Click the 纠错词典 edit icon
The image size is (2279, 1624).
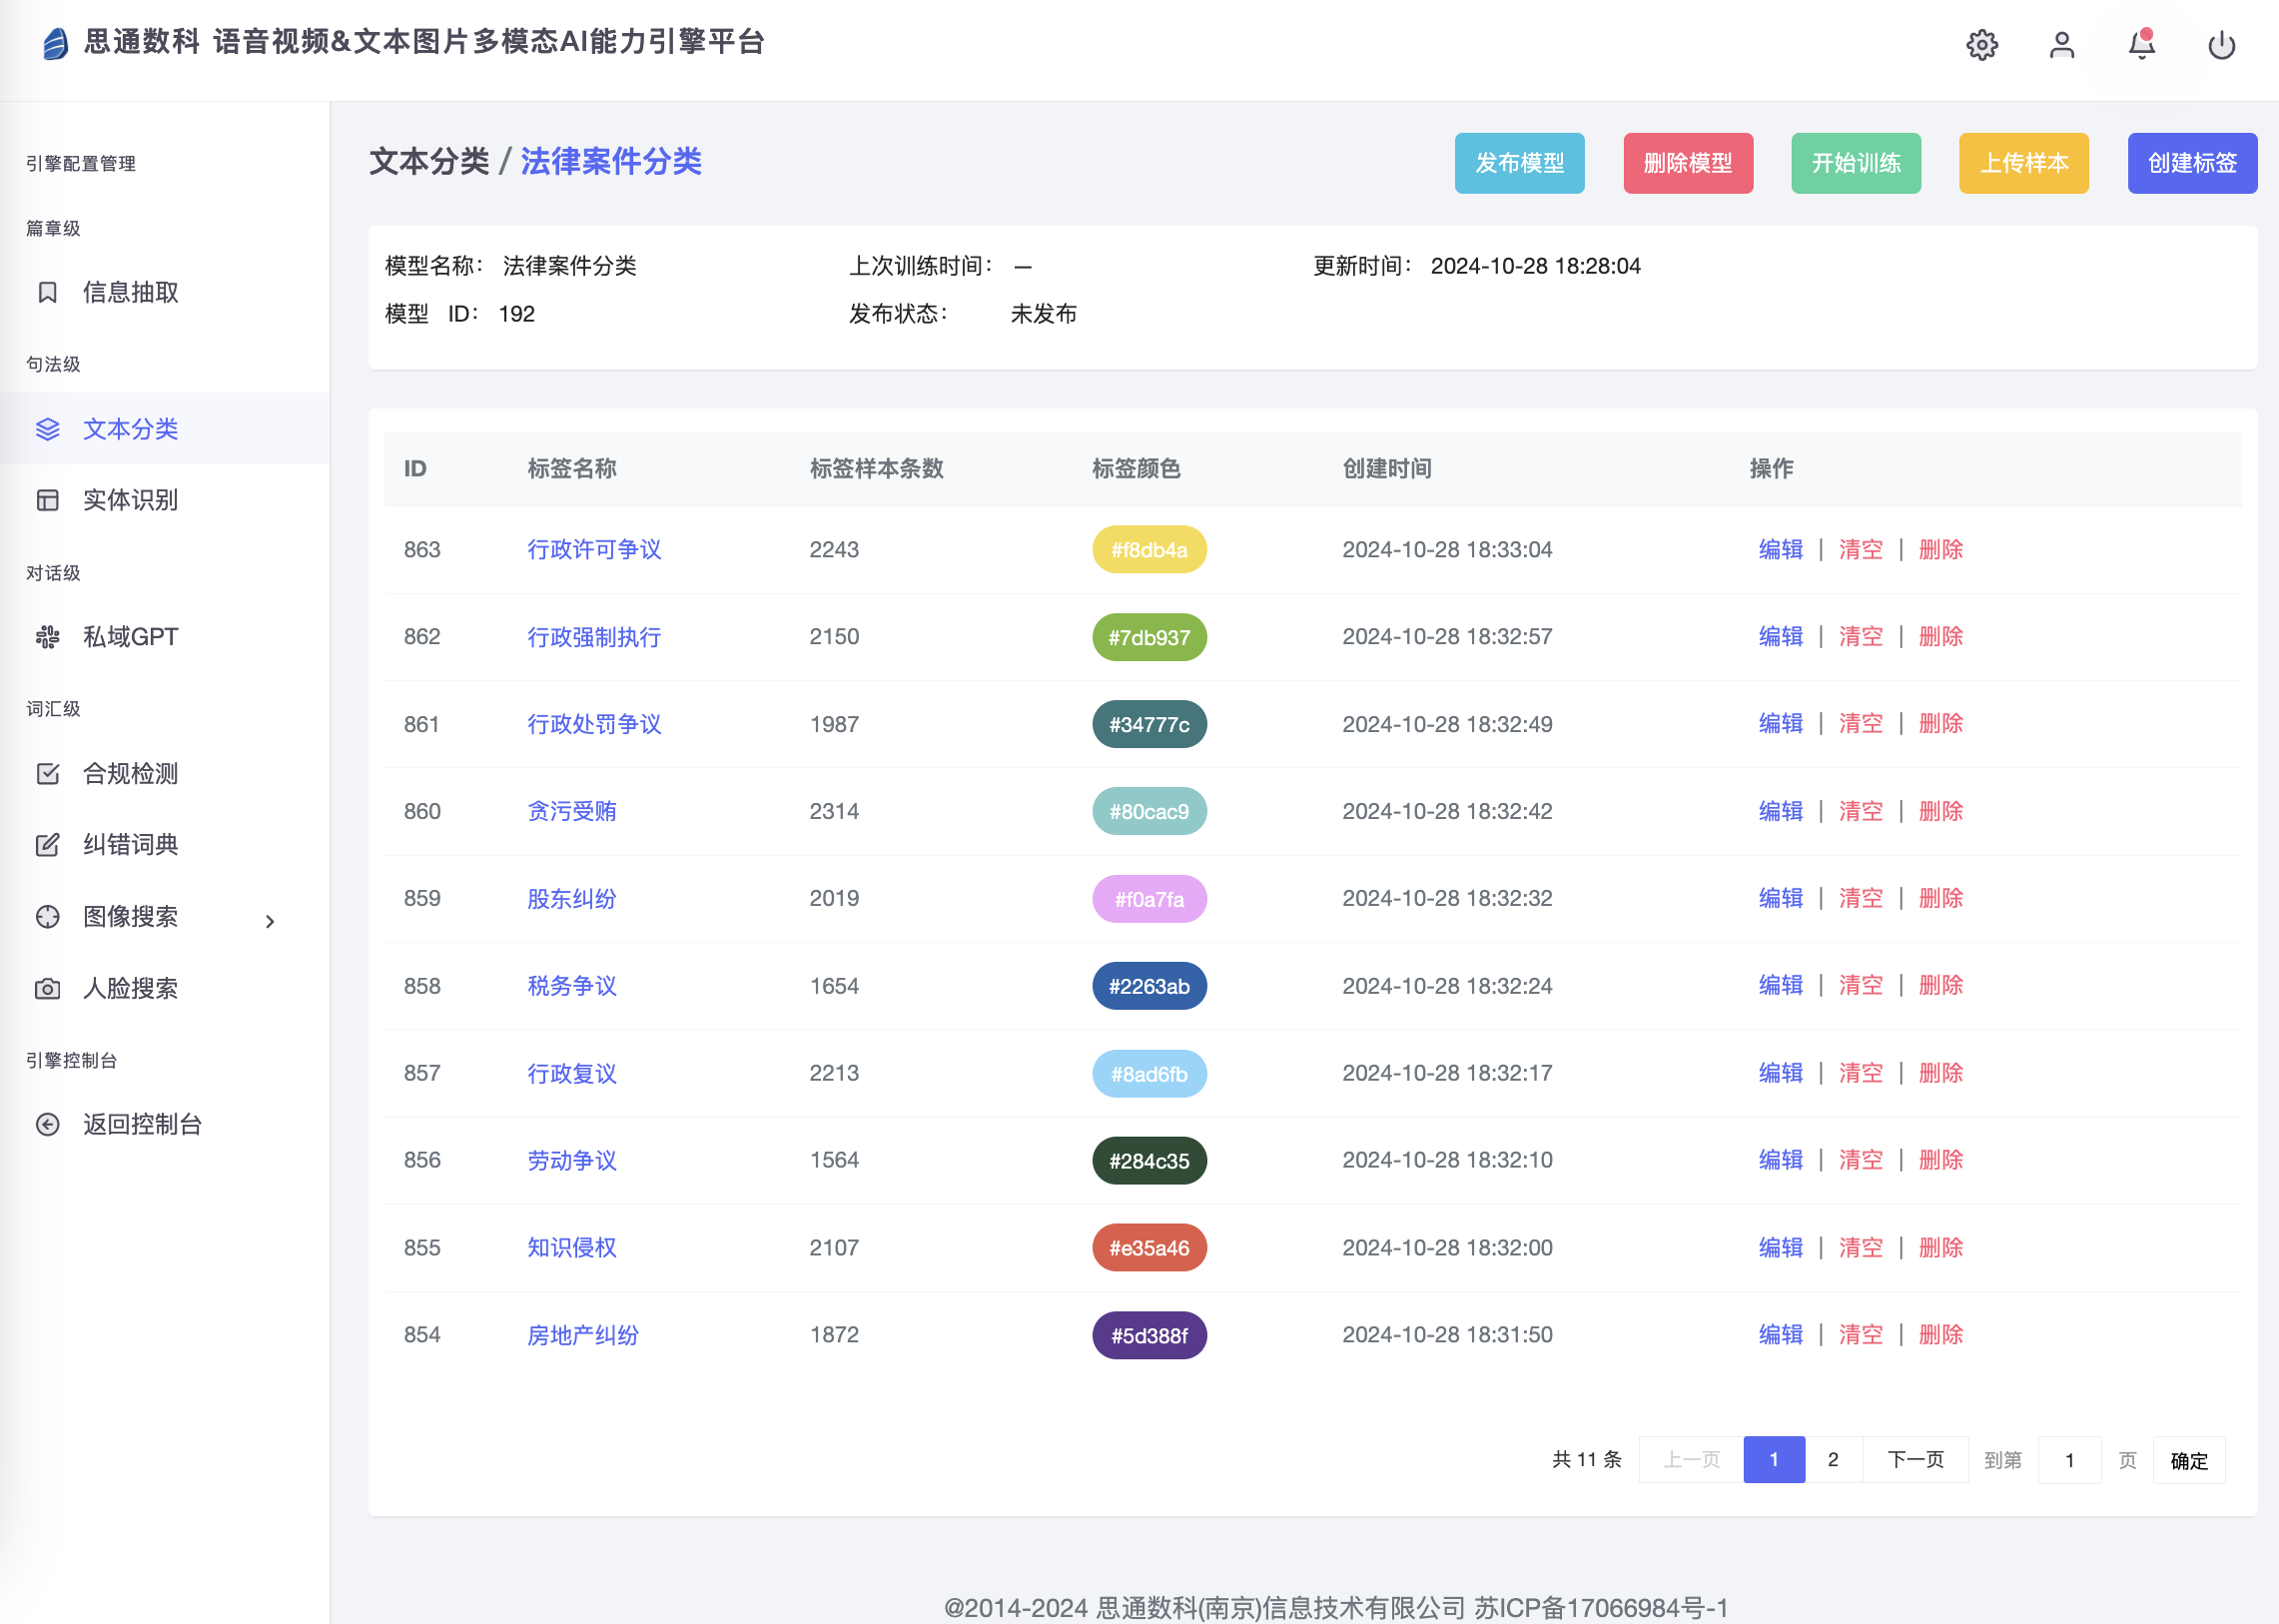coord(48,845)
